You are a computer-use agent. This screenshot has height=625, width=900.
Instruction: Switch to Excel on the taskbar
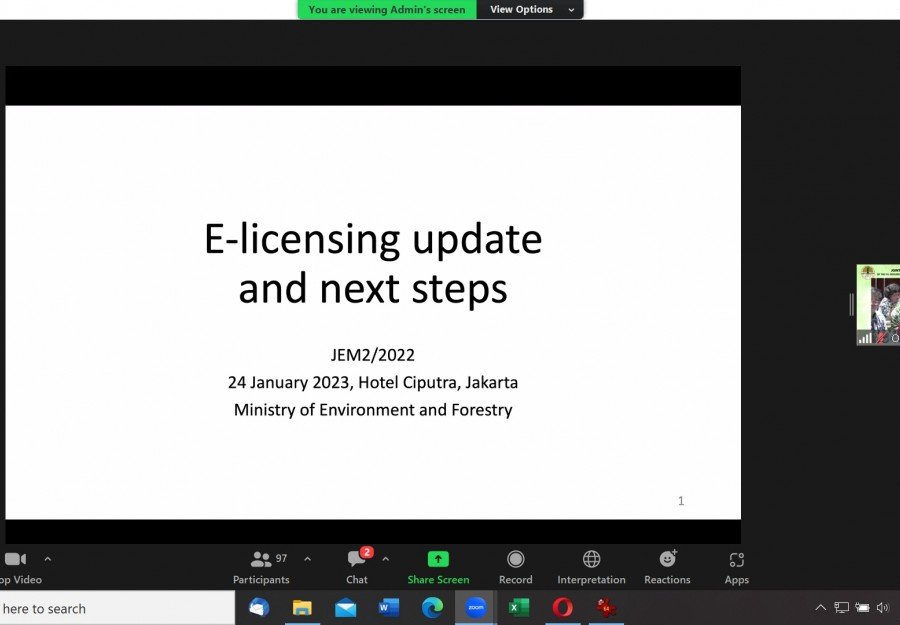pyautogui.click(x=519, y=607)
